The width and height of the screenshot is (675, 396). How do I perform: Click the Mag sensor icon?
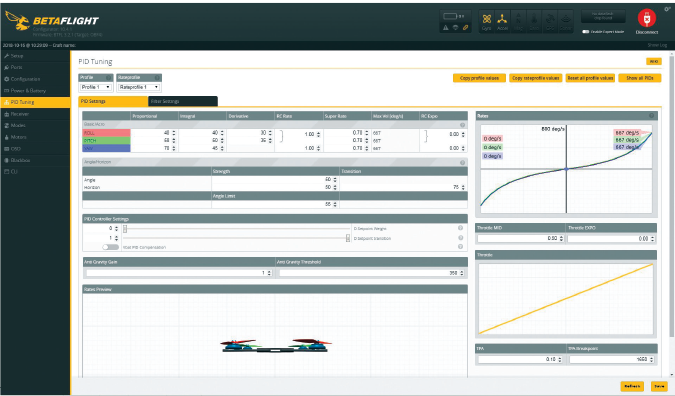(x=518, y=21)
